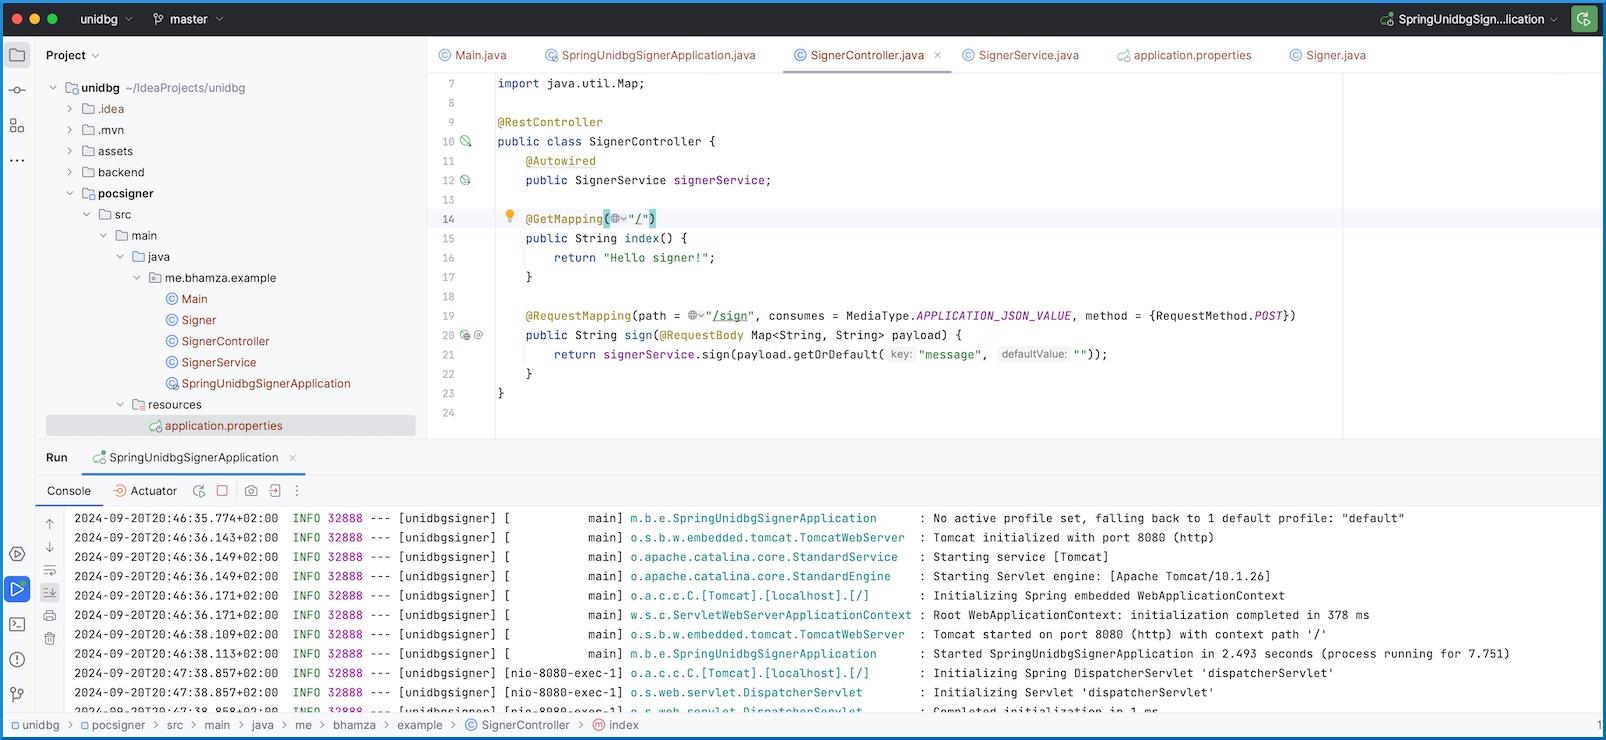Expand the assets folder
This screenshot has height=740, width=1606.
click(x=69, y=151)
